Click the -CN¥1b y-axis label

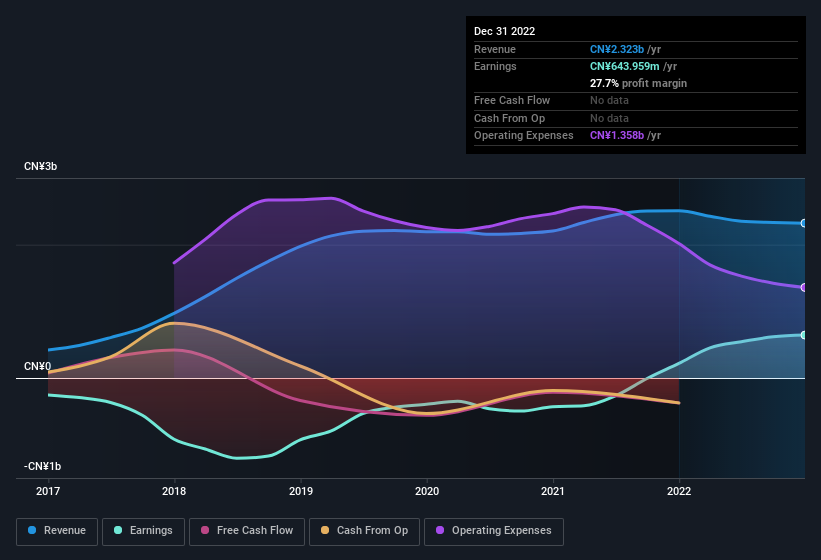(42, 466)
